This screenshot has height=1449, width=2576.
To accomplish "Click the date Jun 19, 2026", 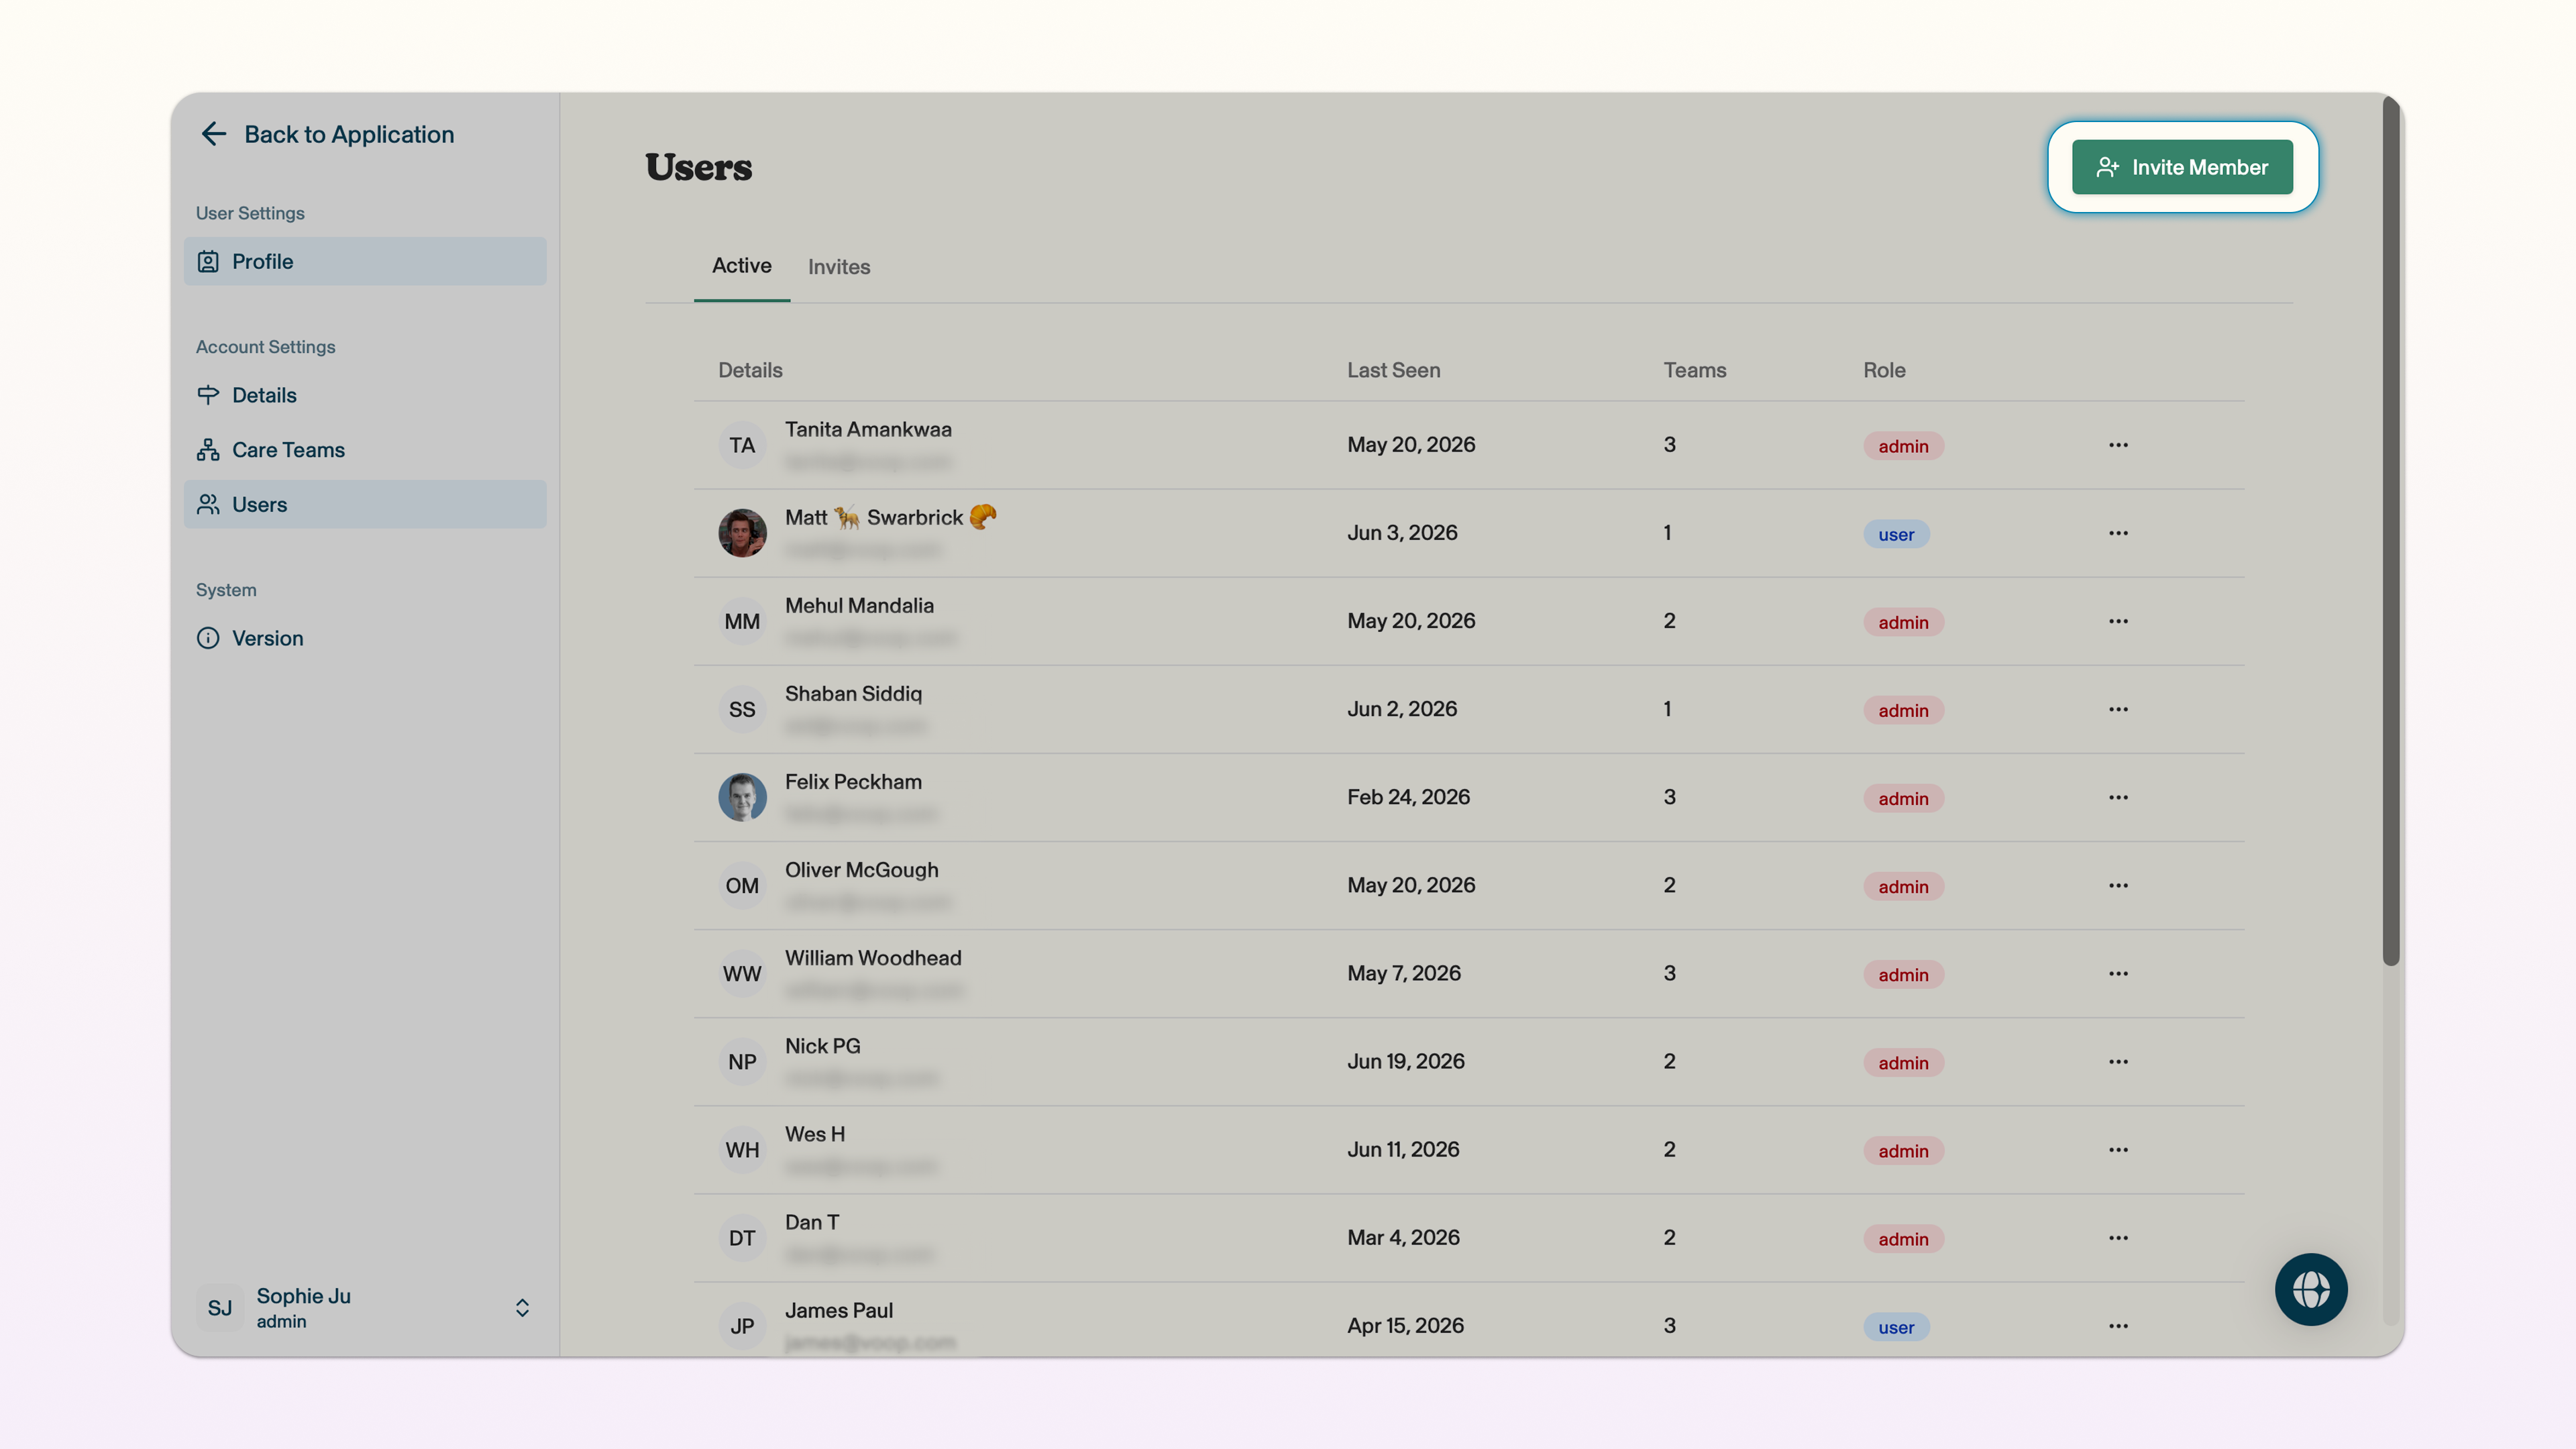I will (1405, 1061).
